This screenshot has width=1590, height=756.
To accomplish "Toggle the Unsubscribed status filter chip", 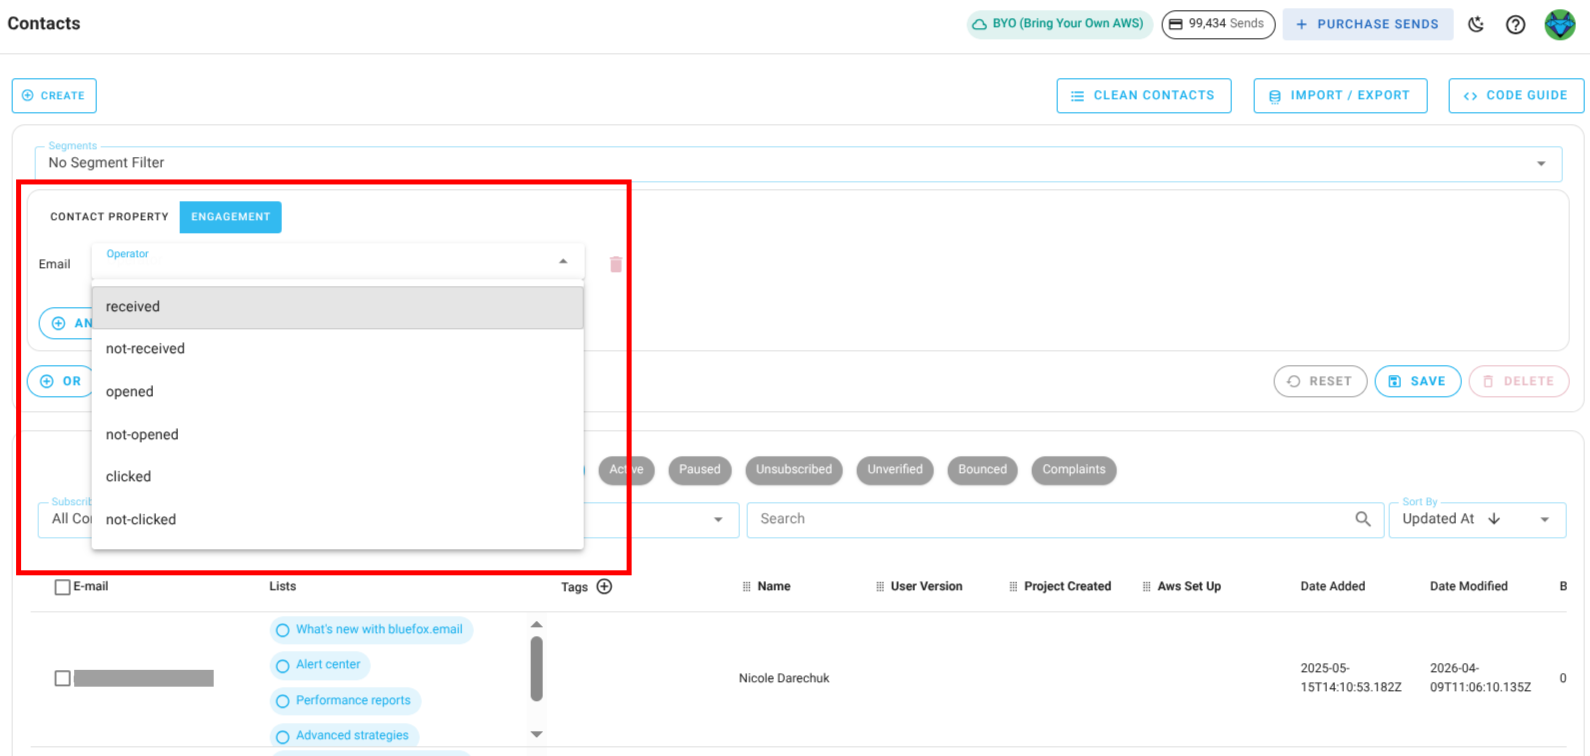I will [794, 470].
